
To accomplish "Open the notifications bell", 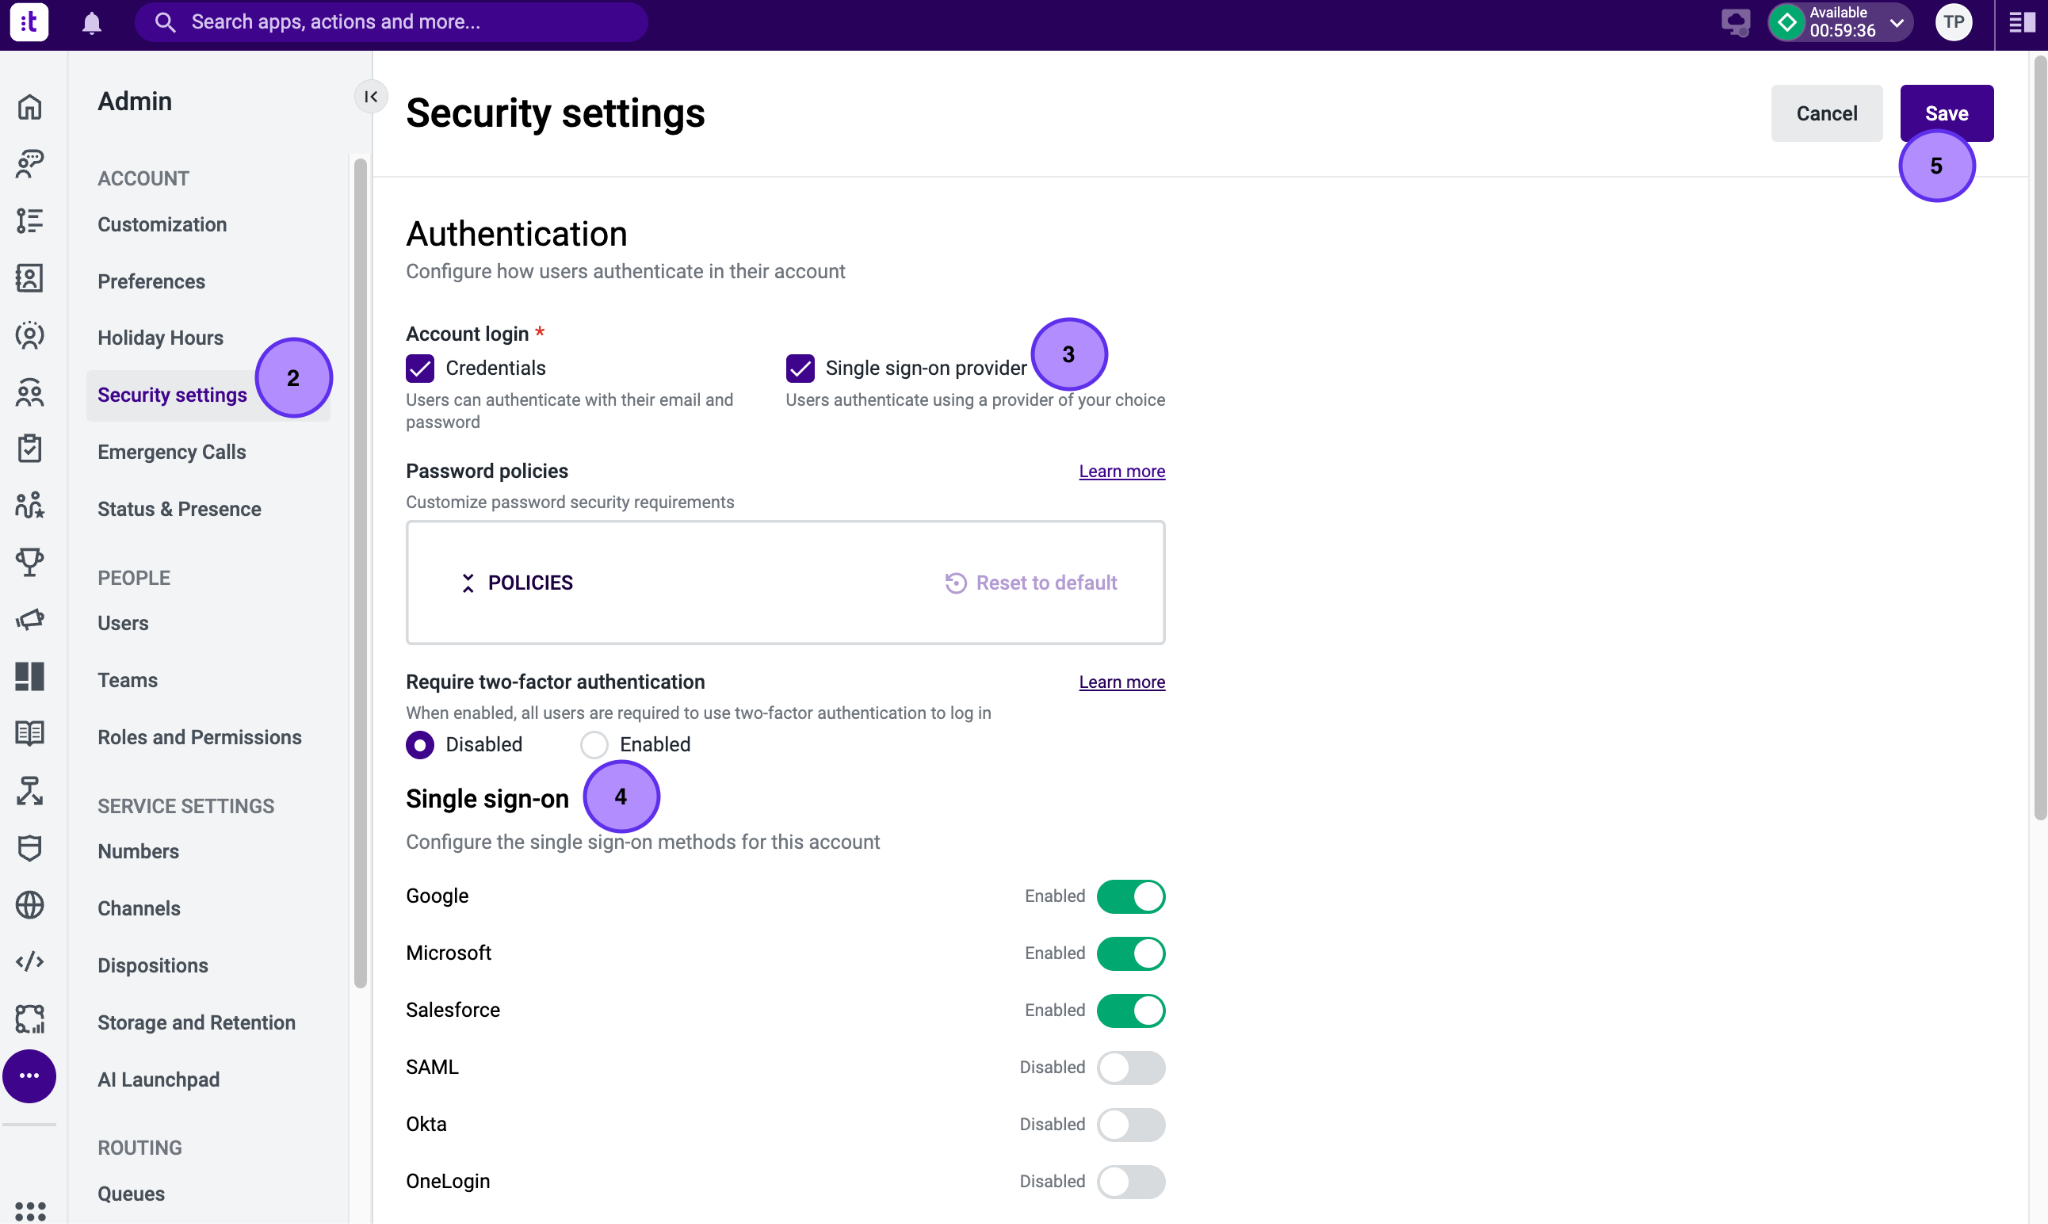I will 92,22.
